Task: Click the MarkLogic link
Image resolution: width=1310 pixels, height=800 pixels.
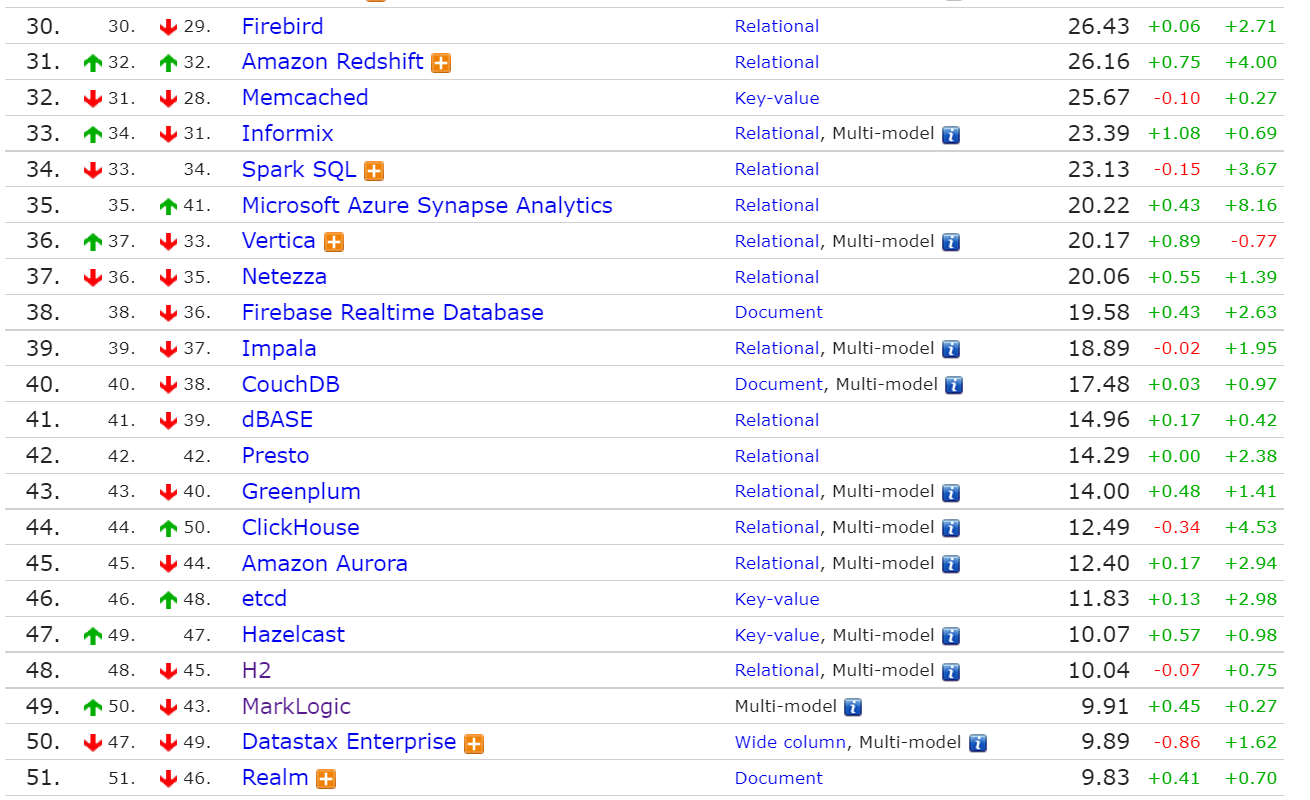Action: click(296, 707)
